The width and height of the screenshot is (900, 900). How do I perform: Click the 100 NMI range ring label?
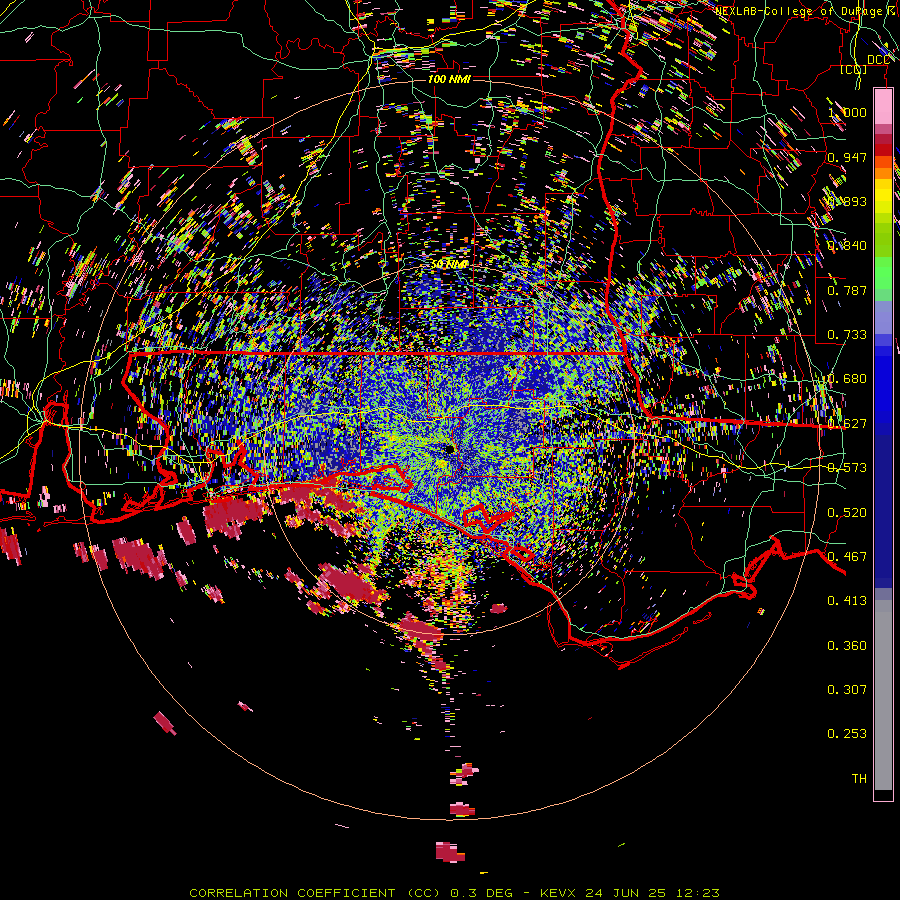(x=449, y=79)
